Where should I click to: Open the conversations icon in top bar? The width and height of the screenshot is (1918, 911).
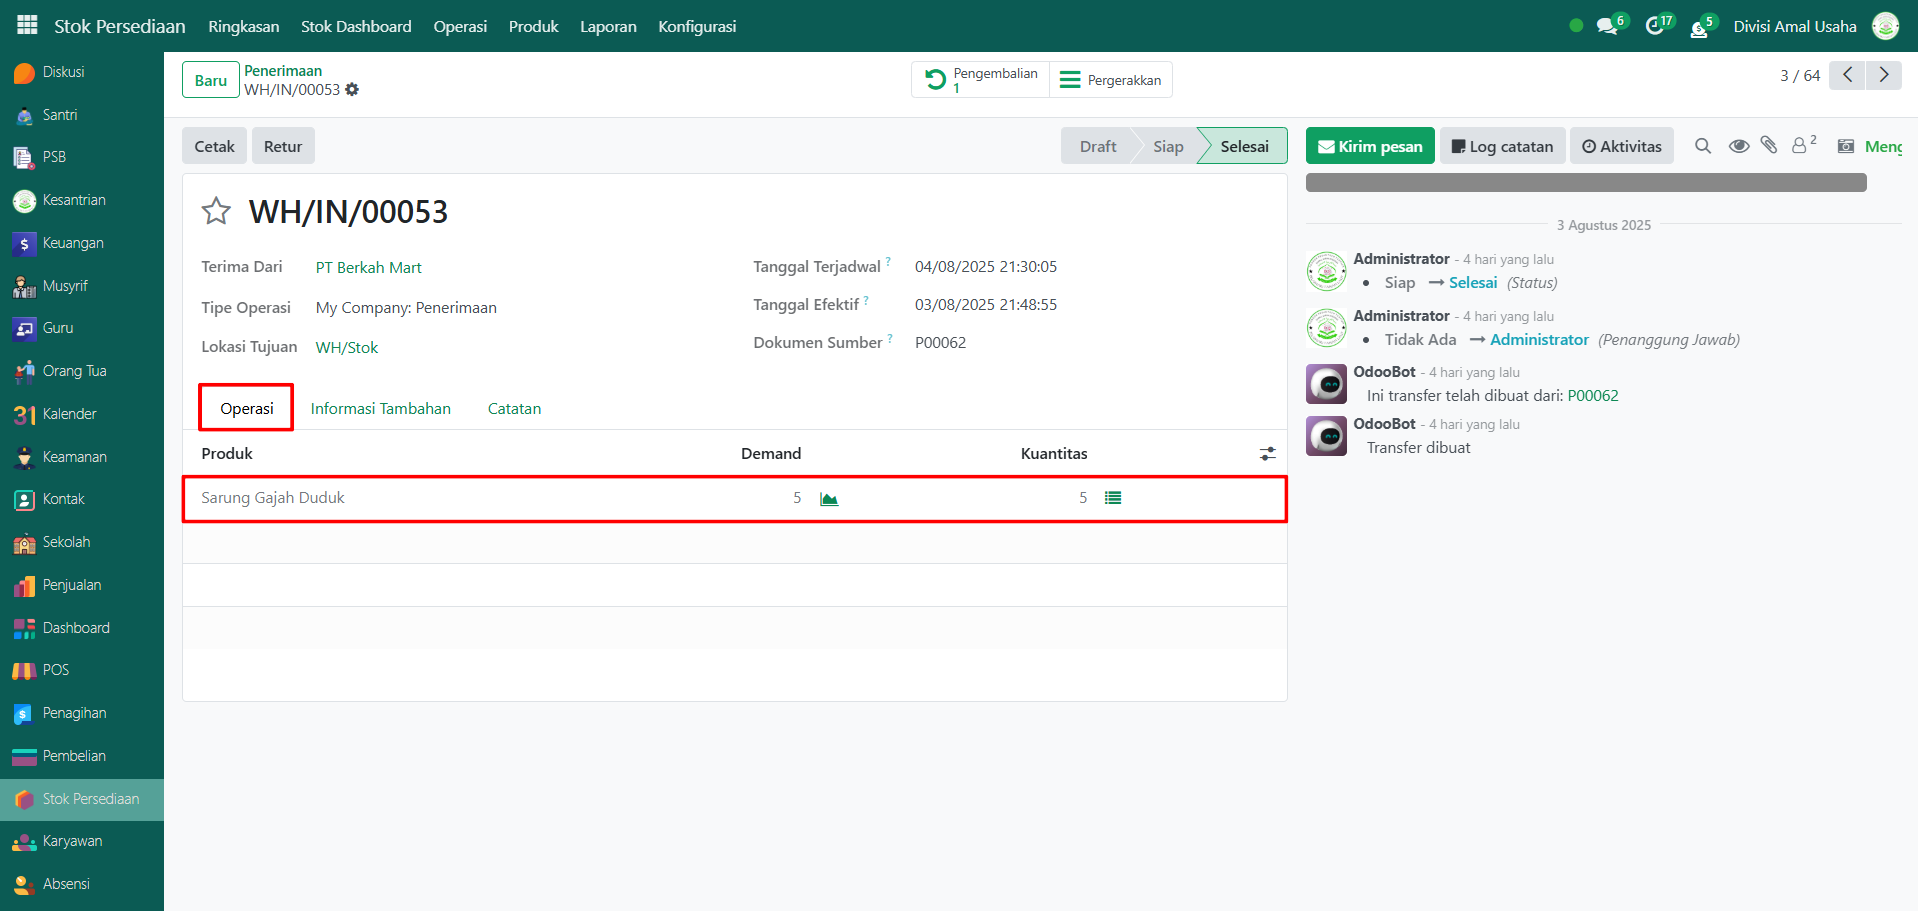1608,27
